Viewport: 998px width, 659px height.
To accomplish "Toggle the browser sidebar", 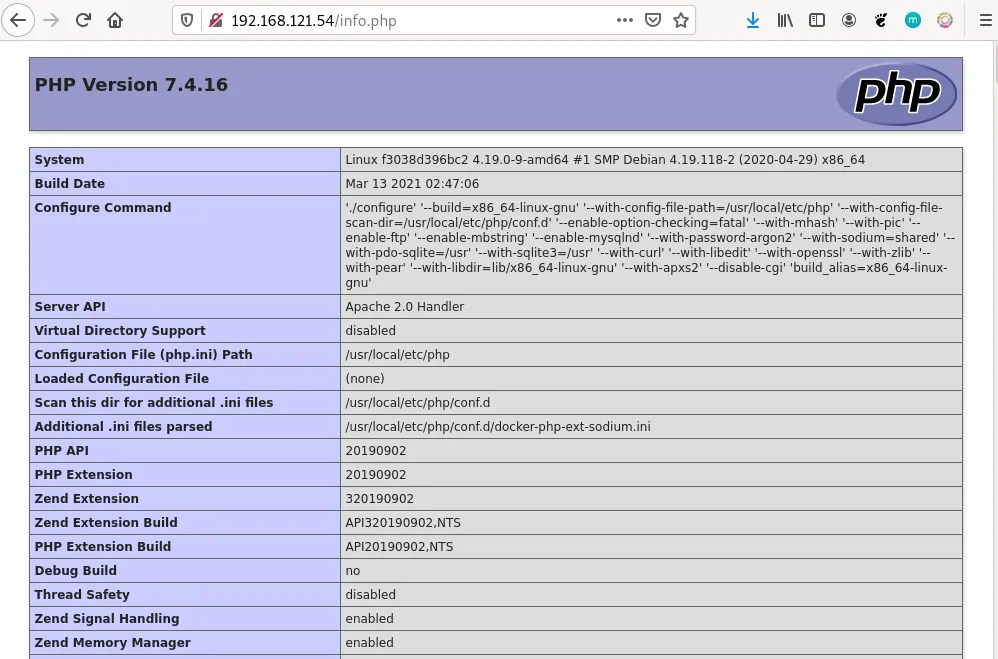I will coord(817,20).
